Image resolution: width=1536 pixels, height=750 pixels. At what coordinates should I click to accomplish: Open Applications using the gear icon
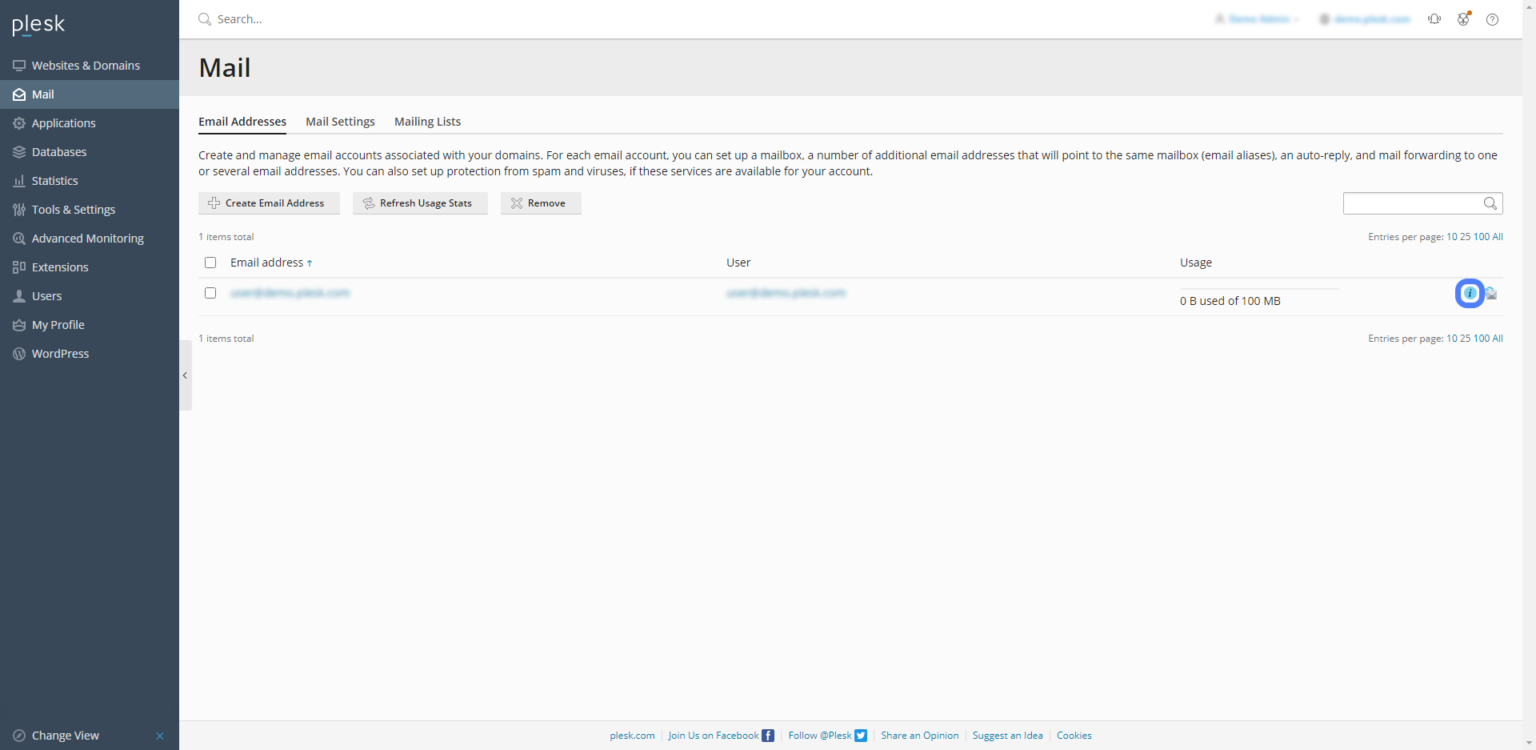19,124
